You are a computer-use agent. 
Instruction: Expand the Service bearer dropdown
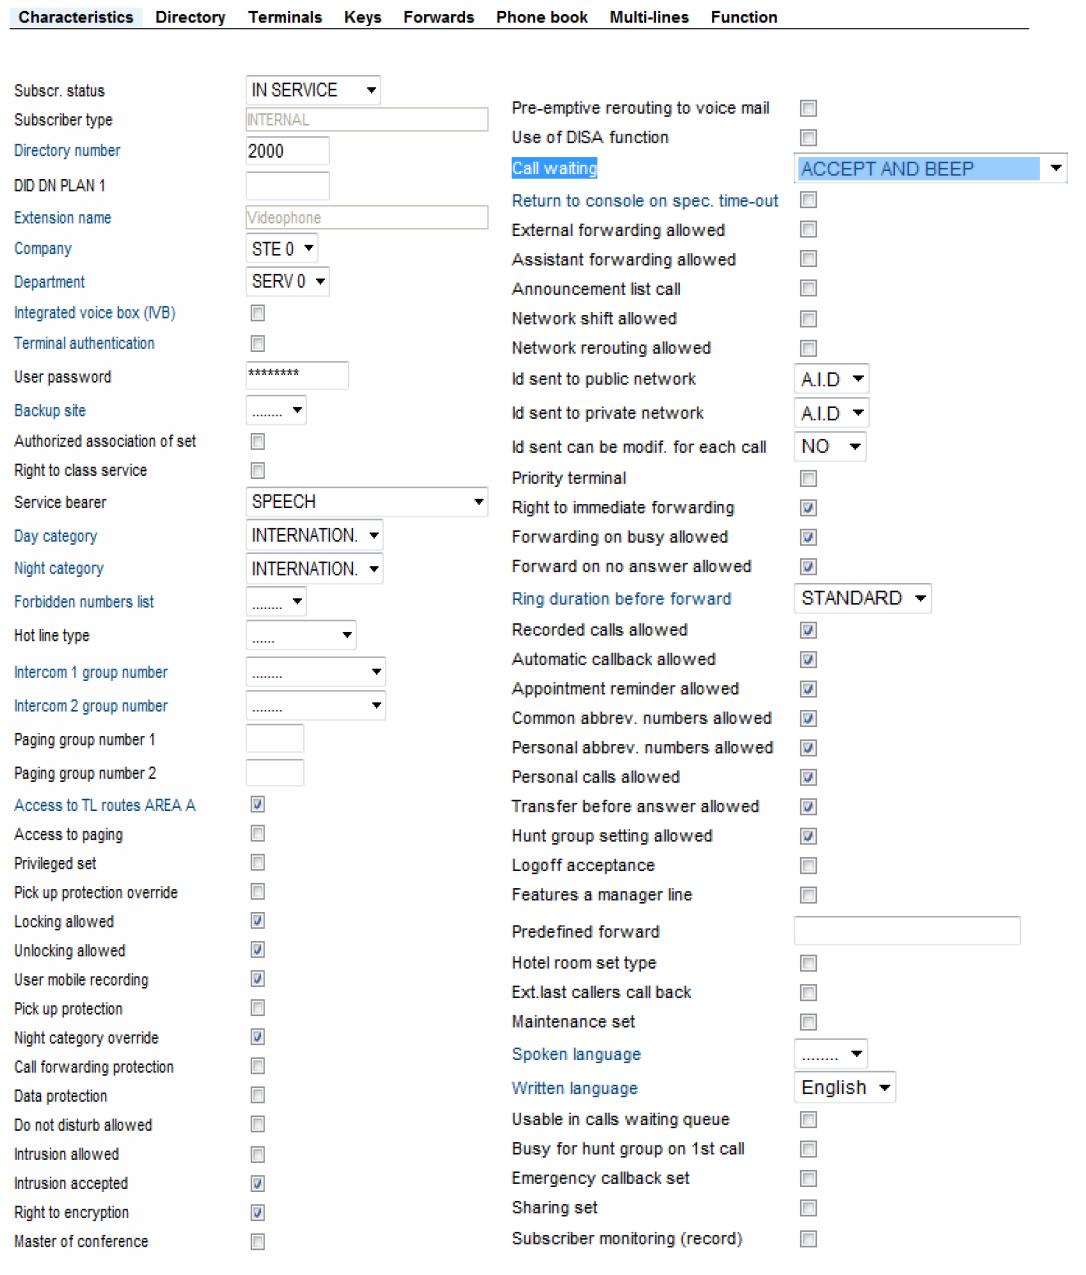366,502
